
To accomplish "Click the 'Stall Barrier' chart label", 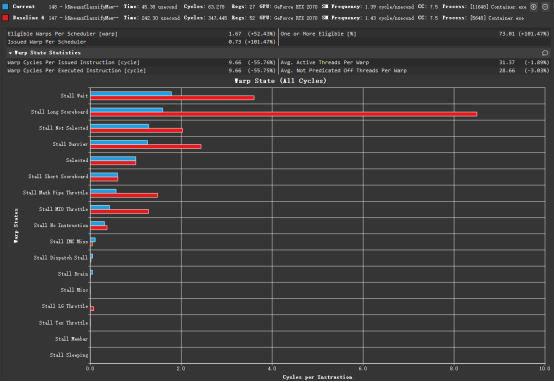I will (70, 144).
